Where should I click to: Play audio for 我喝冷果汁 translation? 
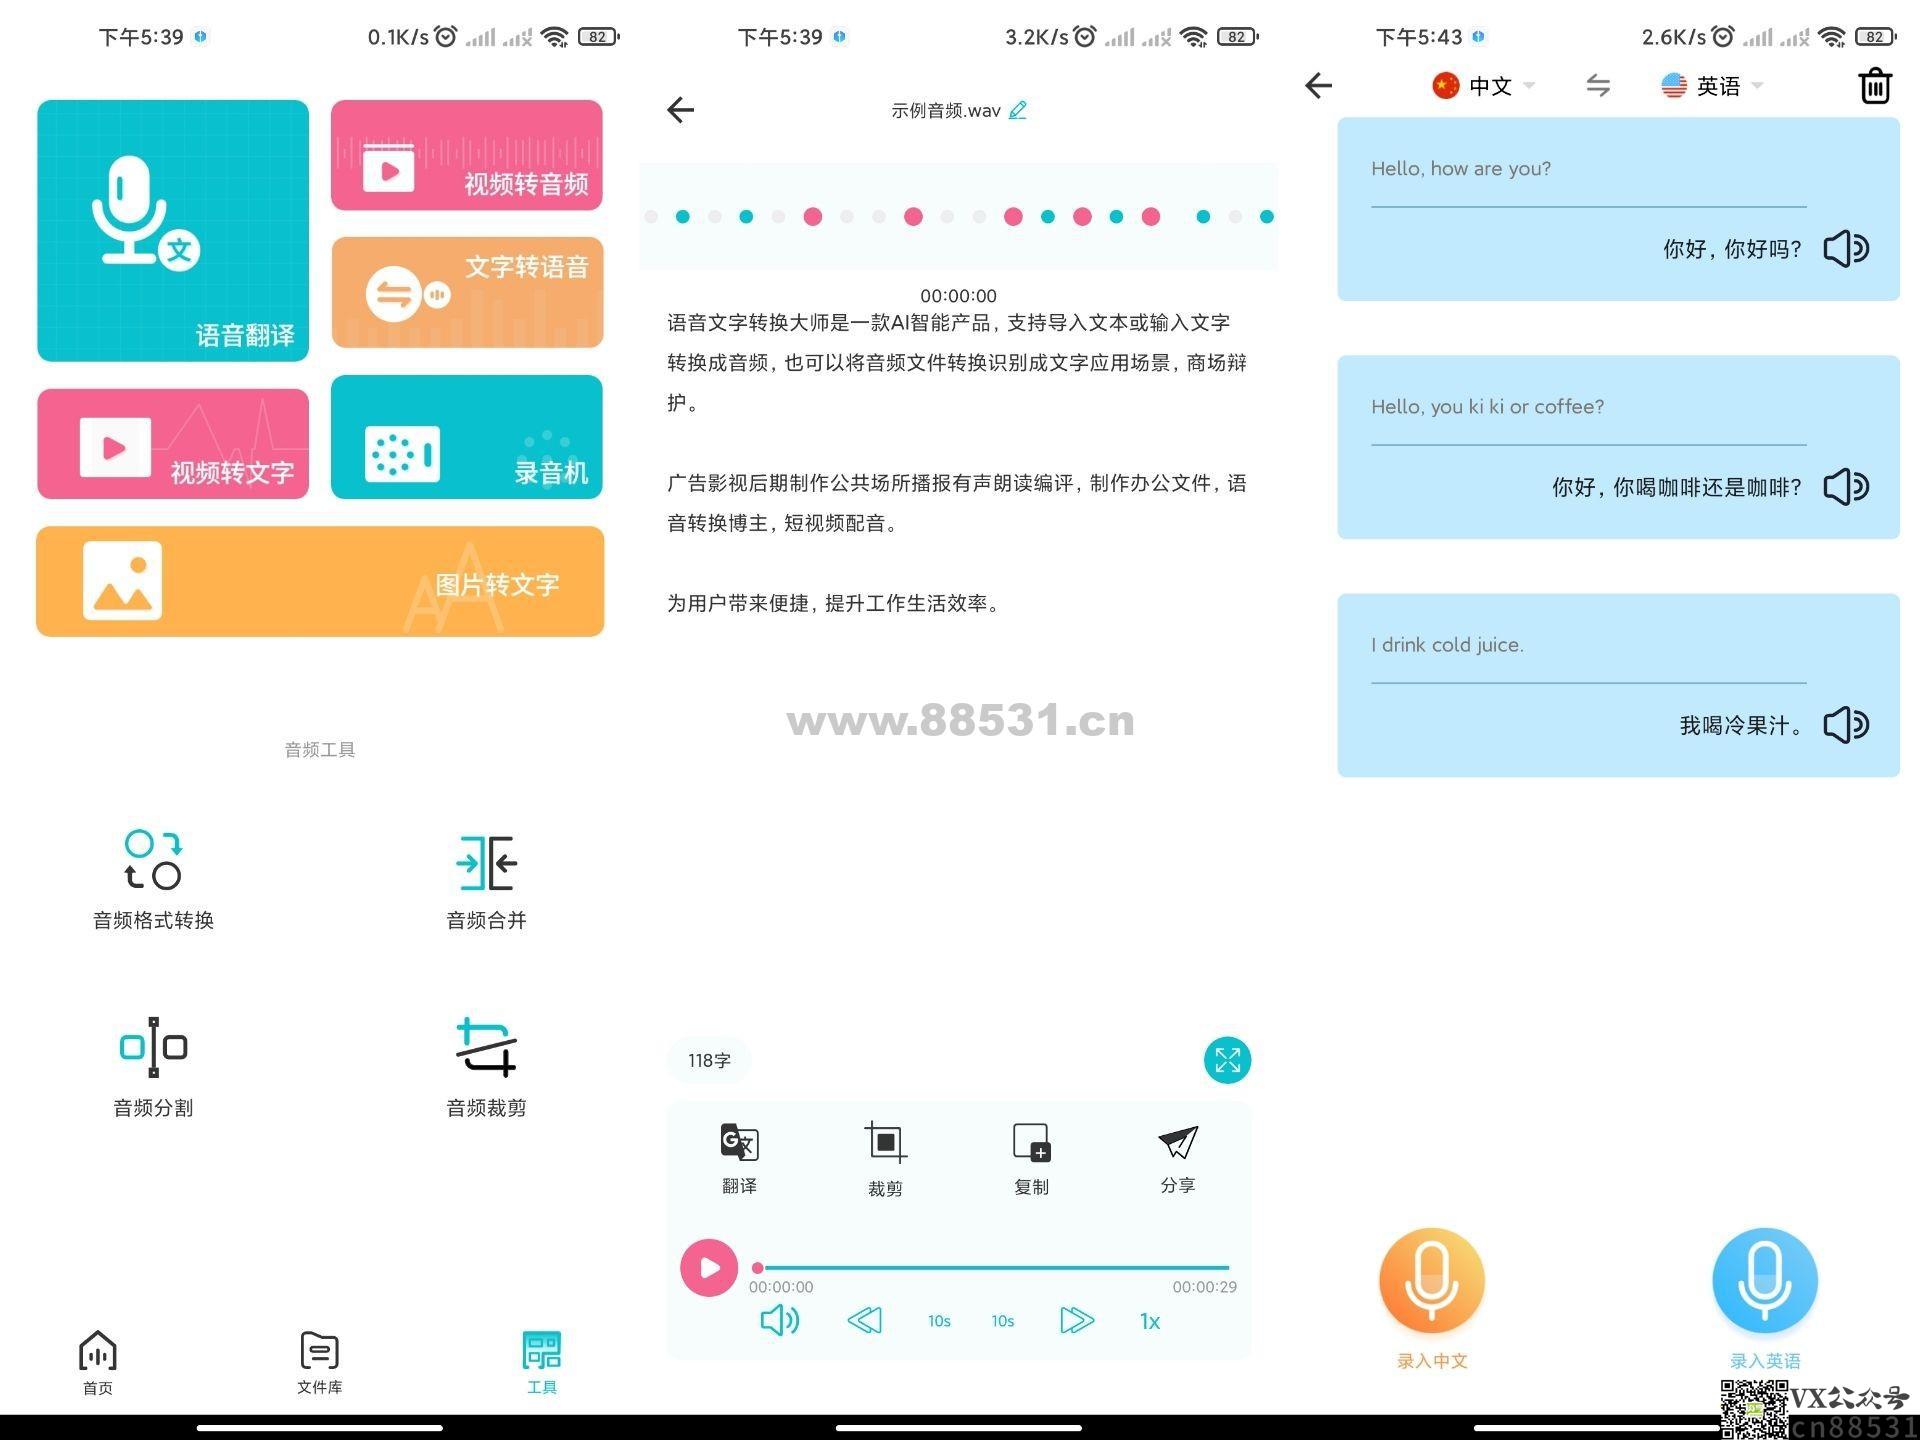pos(1846,725)
